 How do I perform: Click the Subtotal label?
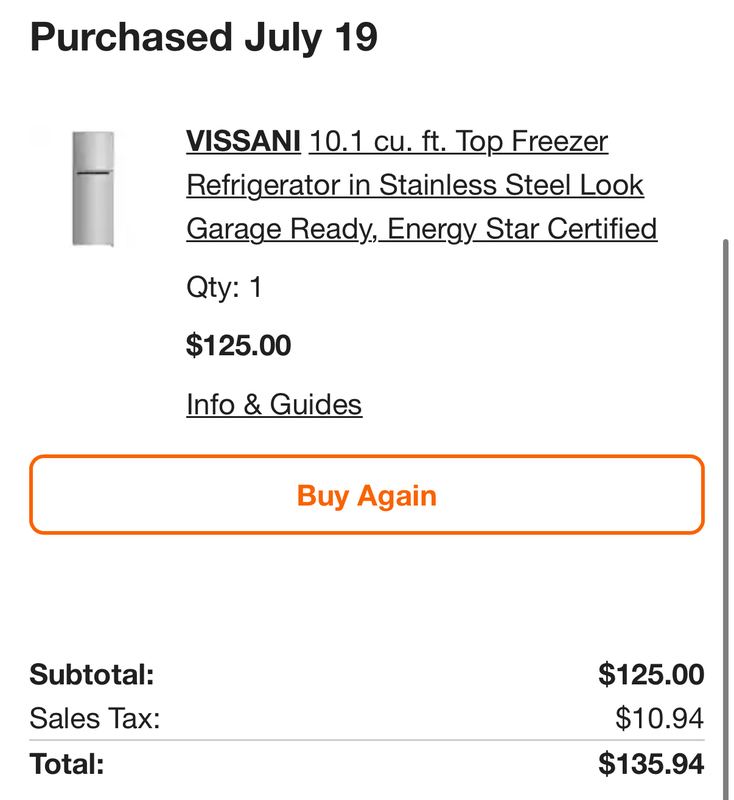click(92, 674)
